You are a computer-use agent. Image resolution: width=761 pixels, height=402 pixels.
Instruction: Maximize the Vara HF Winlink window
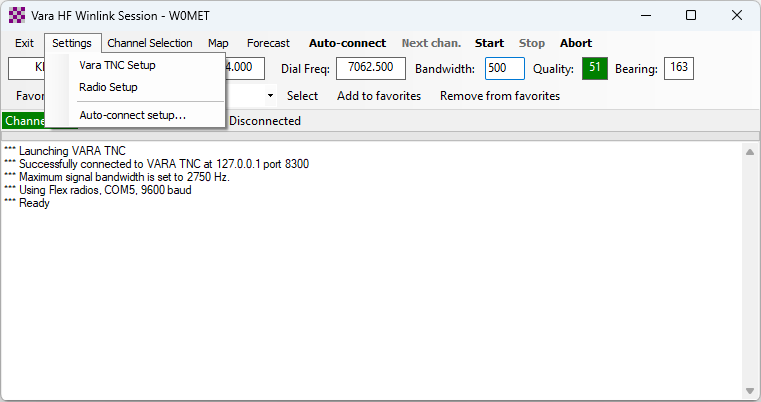click(691, 16)
